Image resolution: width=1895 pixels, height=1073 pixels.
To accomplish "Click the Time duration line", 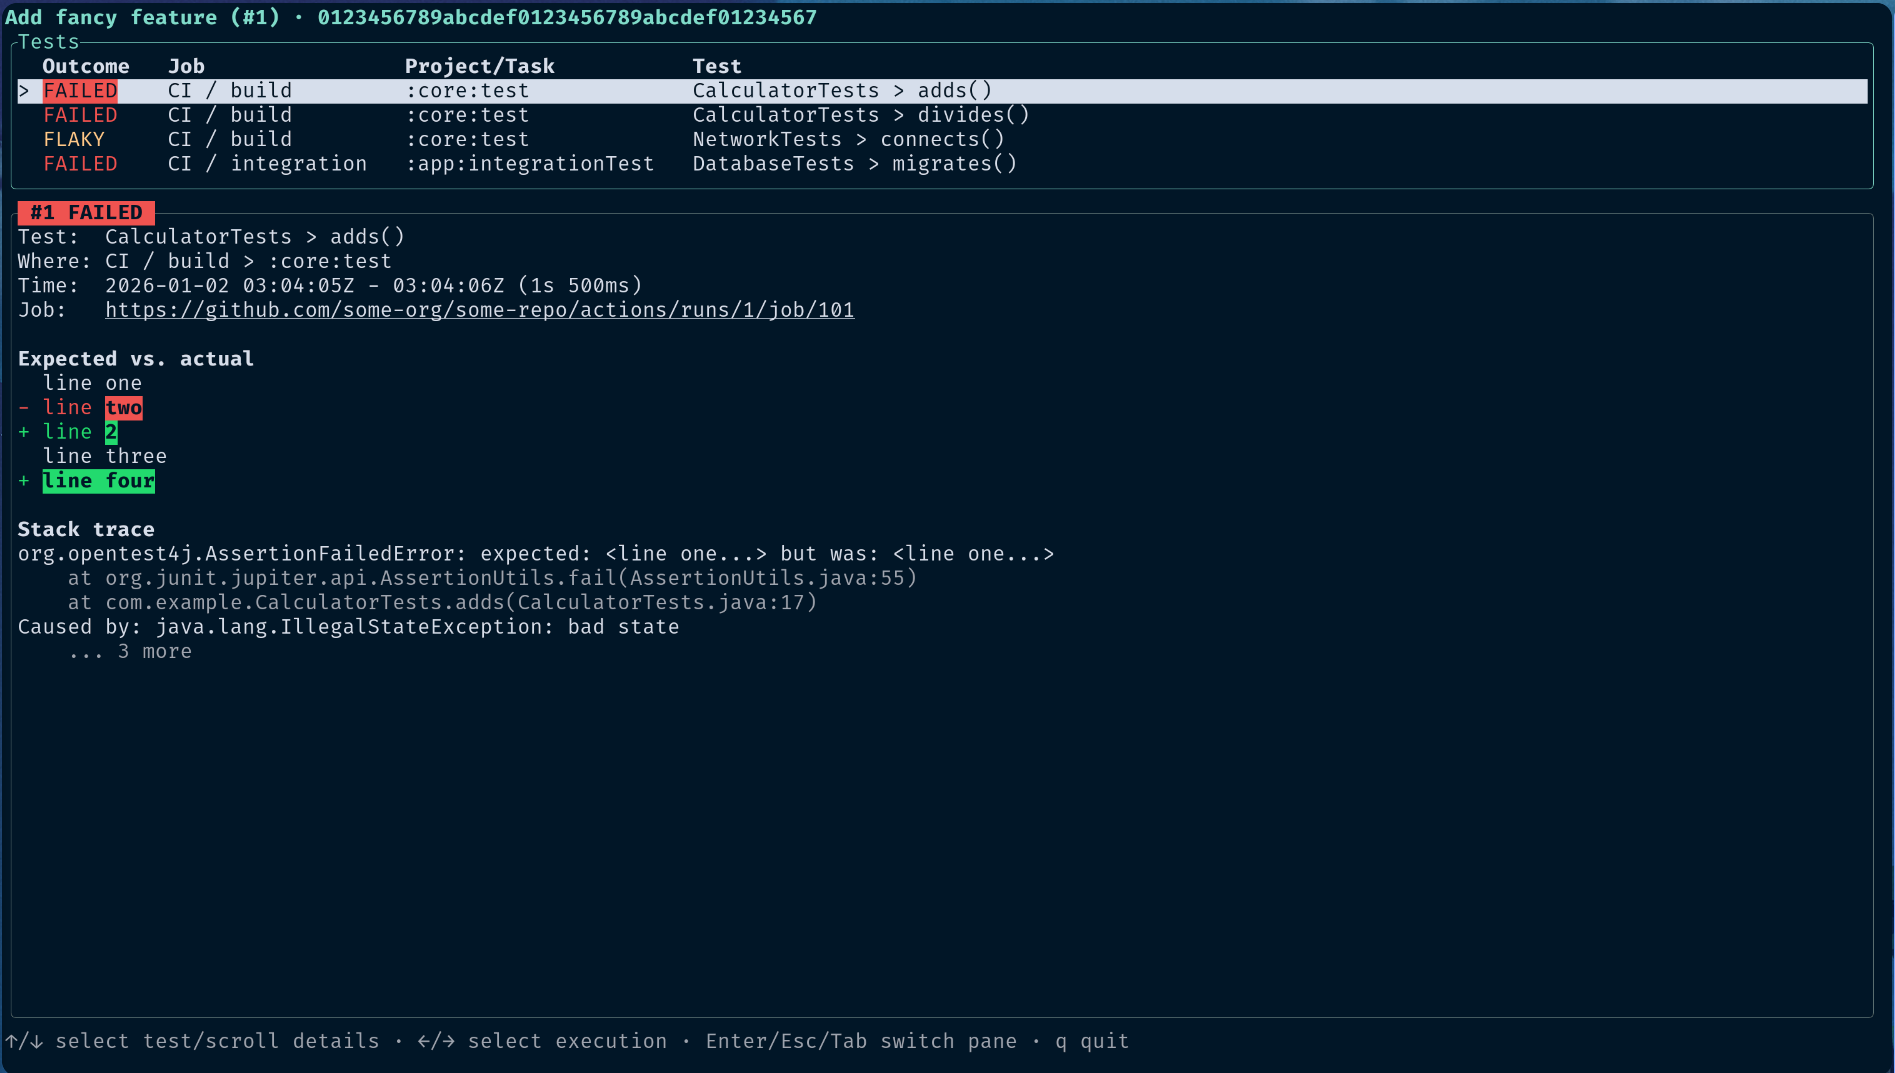I will [330, 286].
